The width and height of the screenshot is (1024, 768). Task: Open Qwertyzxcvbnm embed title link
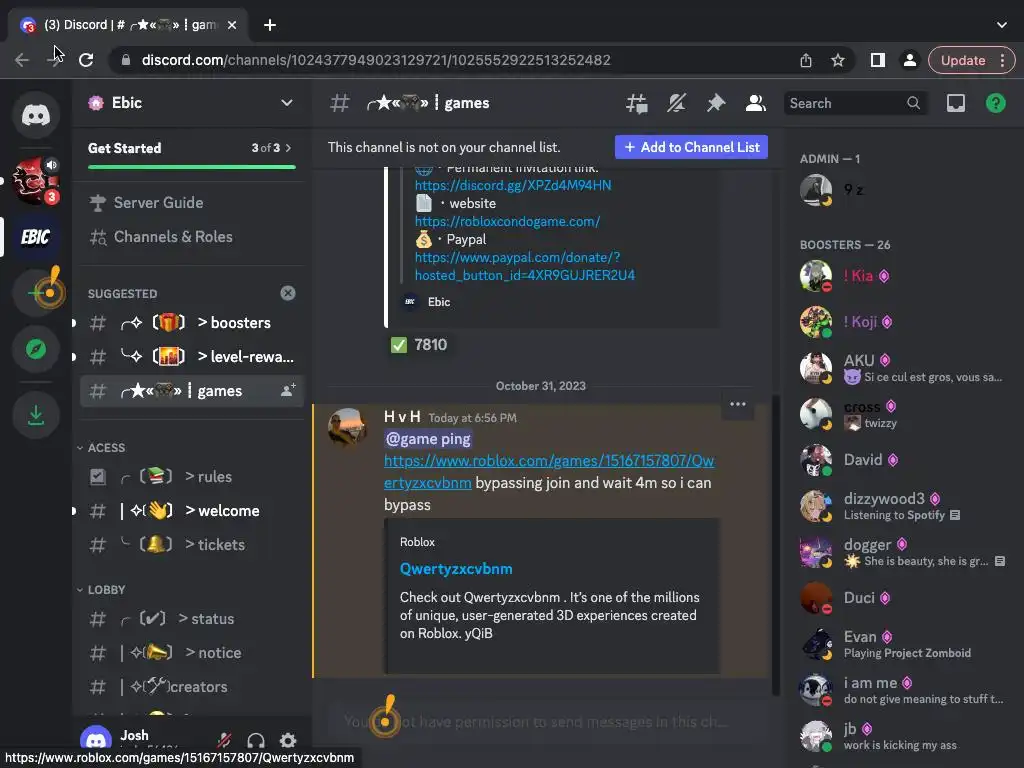(x=456, y=569)
